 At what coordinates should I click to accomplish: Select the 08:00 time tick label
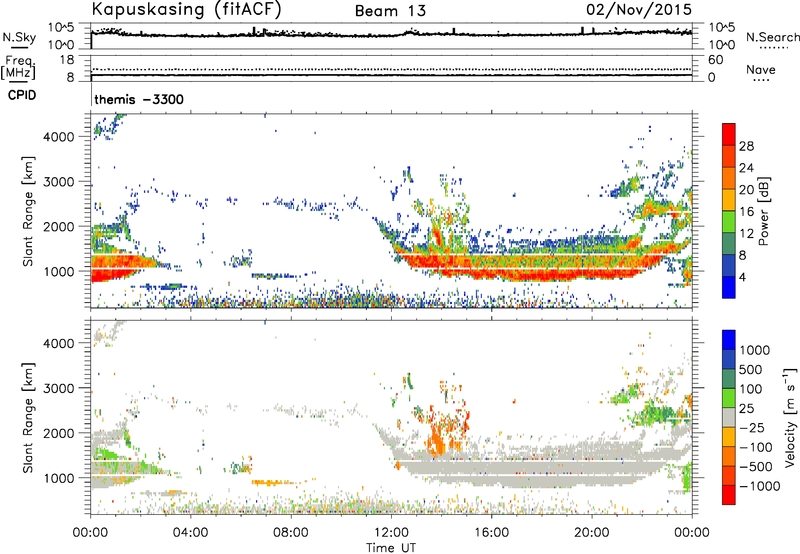tap(291, 533)
